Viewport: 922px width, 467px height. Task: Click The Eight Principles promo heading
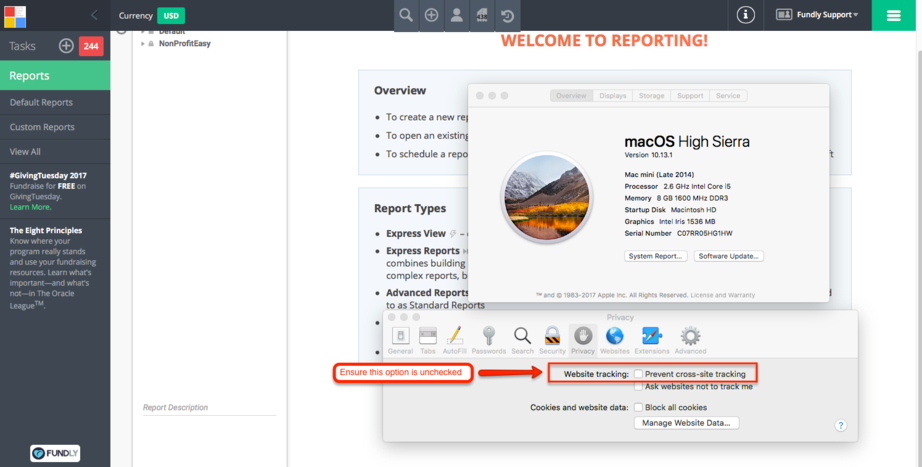46,231
